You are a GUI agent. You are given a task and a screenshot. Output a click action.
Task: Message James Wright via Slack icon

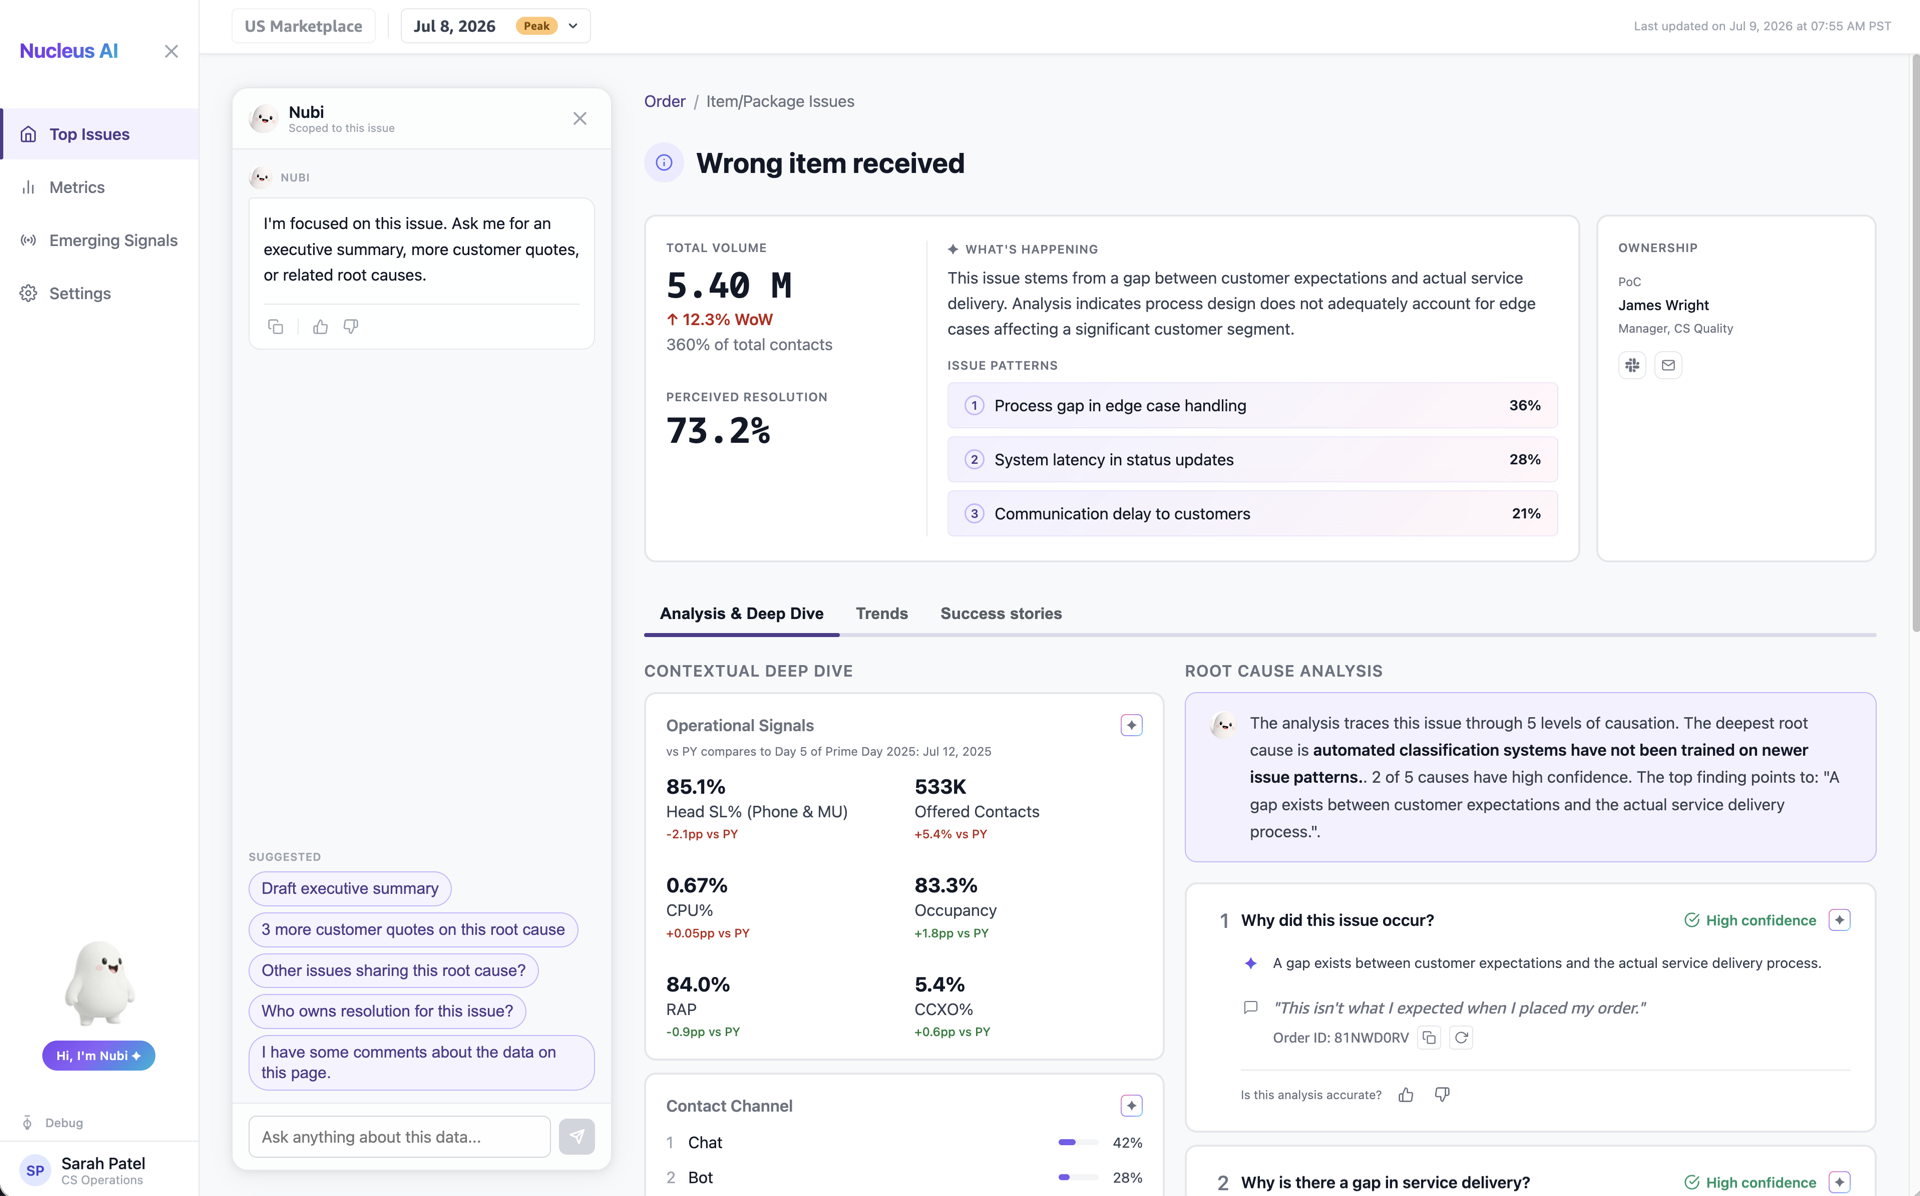pyautogui.click(x=1632, y=365)
